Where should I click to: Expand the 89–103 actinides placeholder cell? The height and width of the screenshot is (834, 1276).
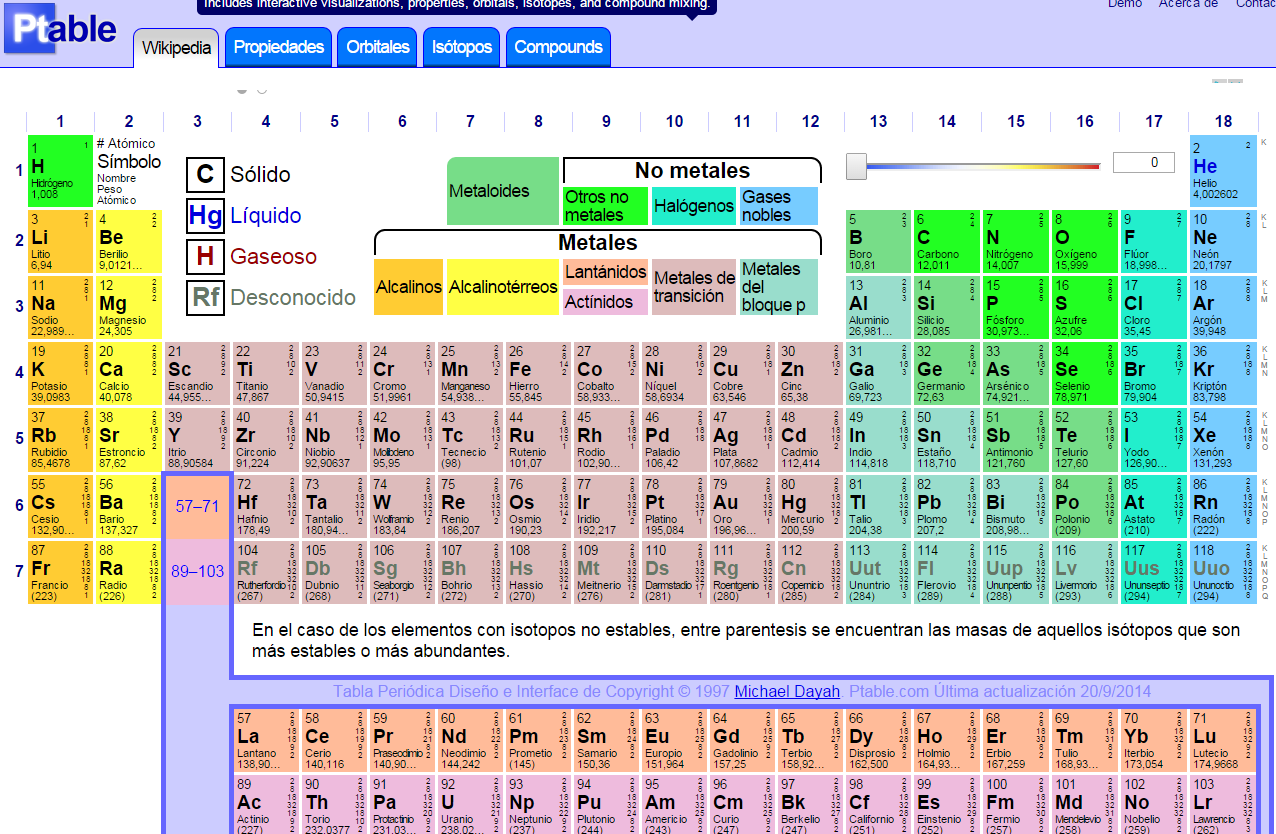(x=196, y=570)
